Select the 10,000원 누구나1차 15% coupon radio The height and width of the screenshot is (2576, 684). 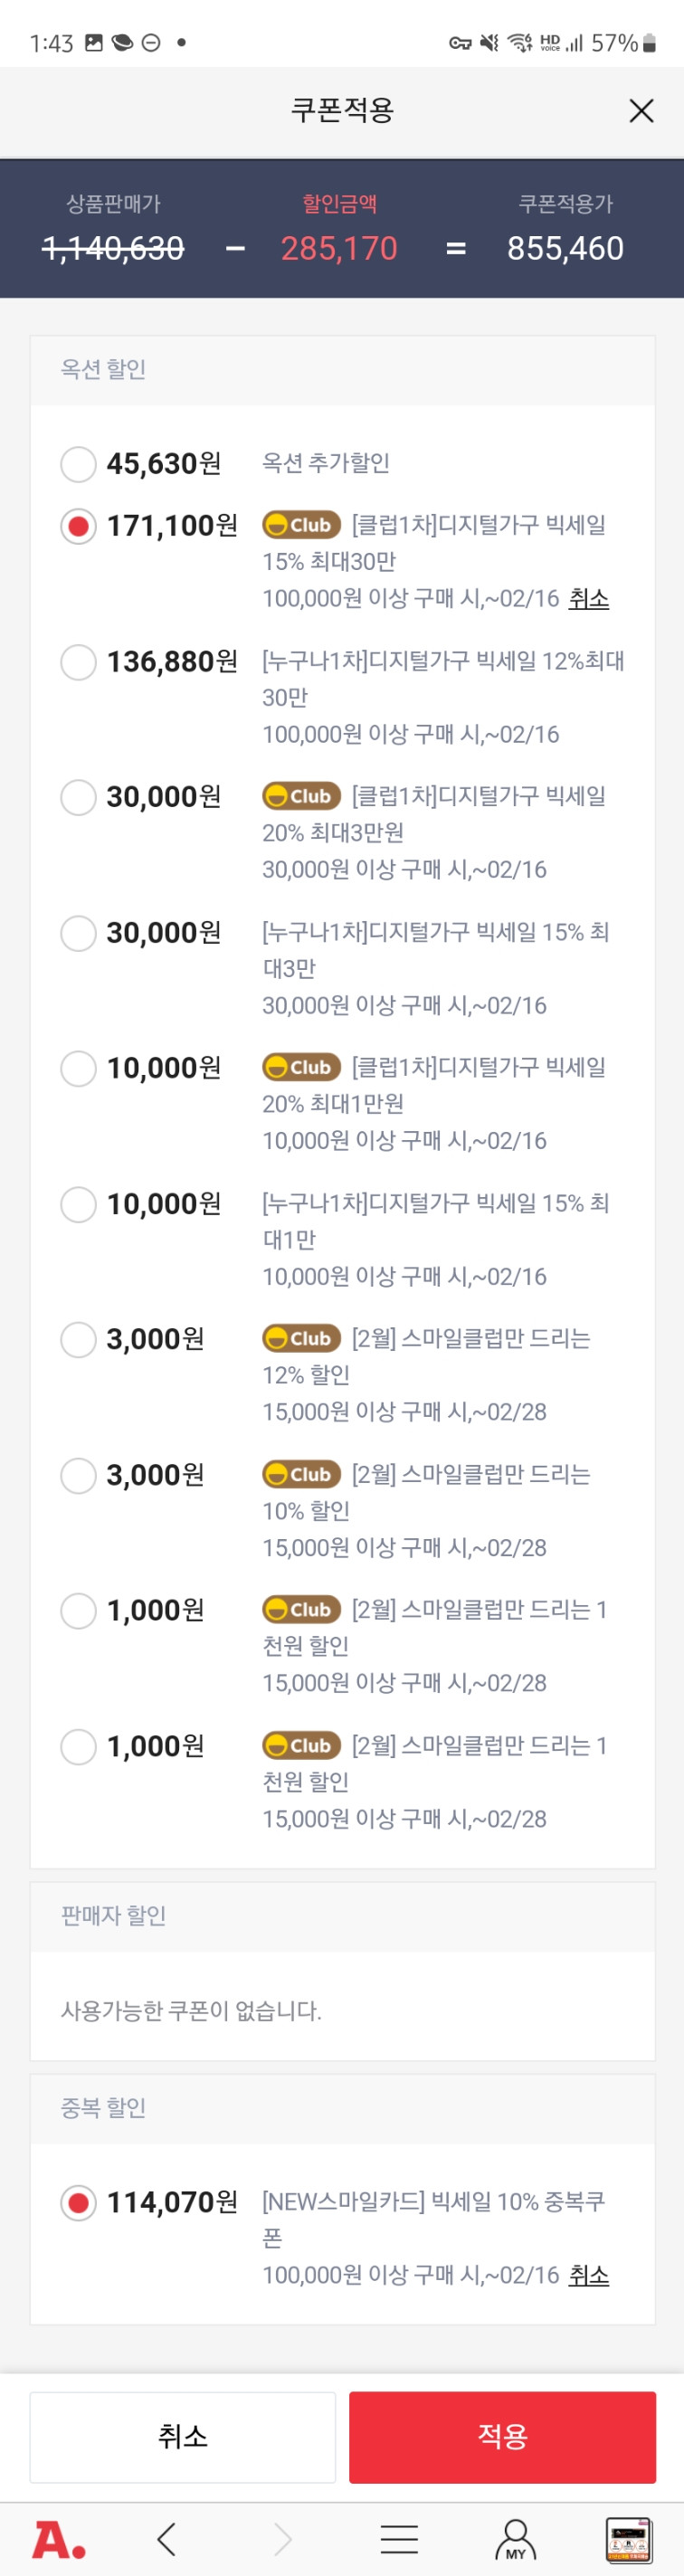pos(78,1204)
